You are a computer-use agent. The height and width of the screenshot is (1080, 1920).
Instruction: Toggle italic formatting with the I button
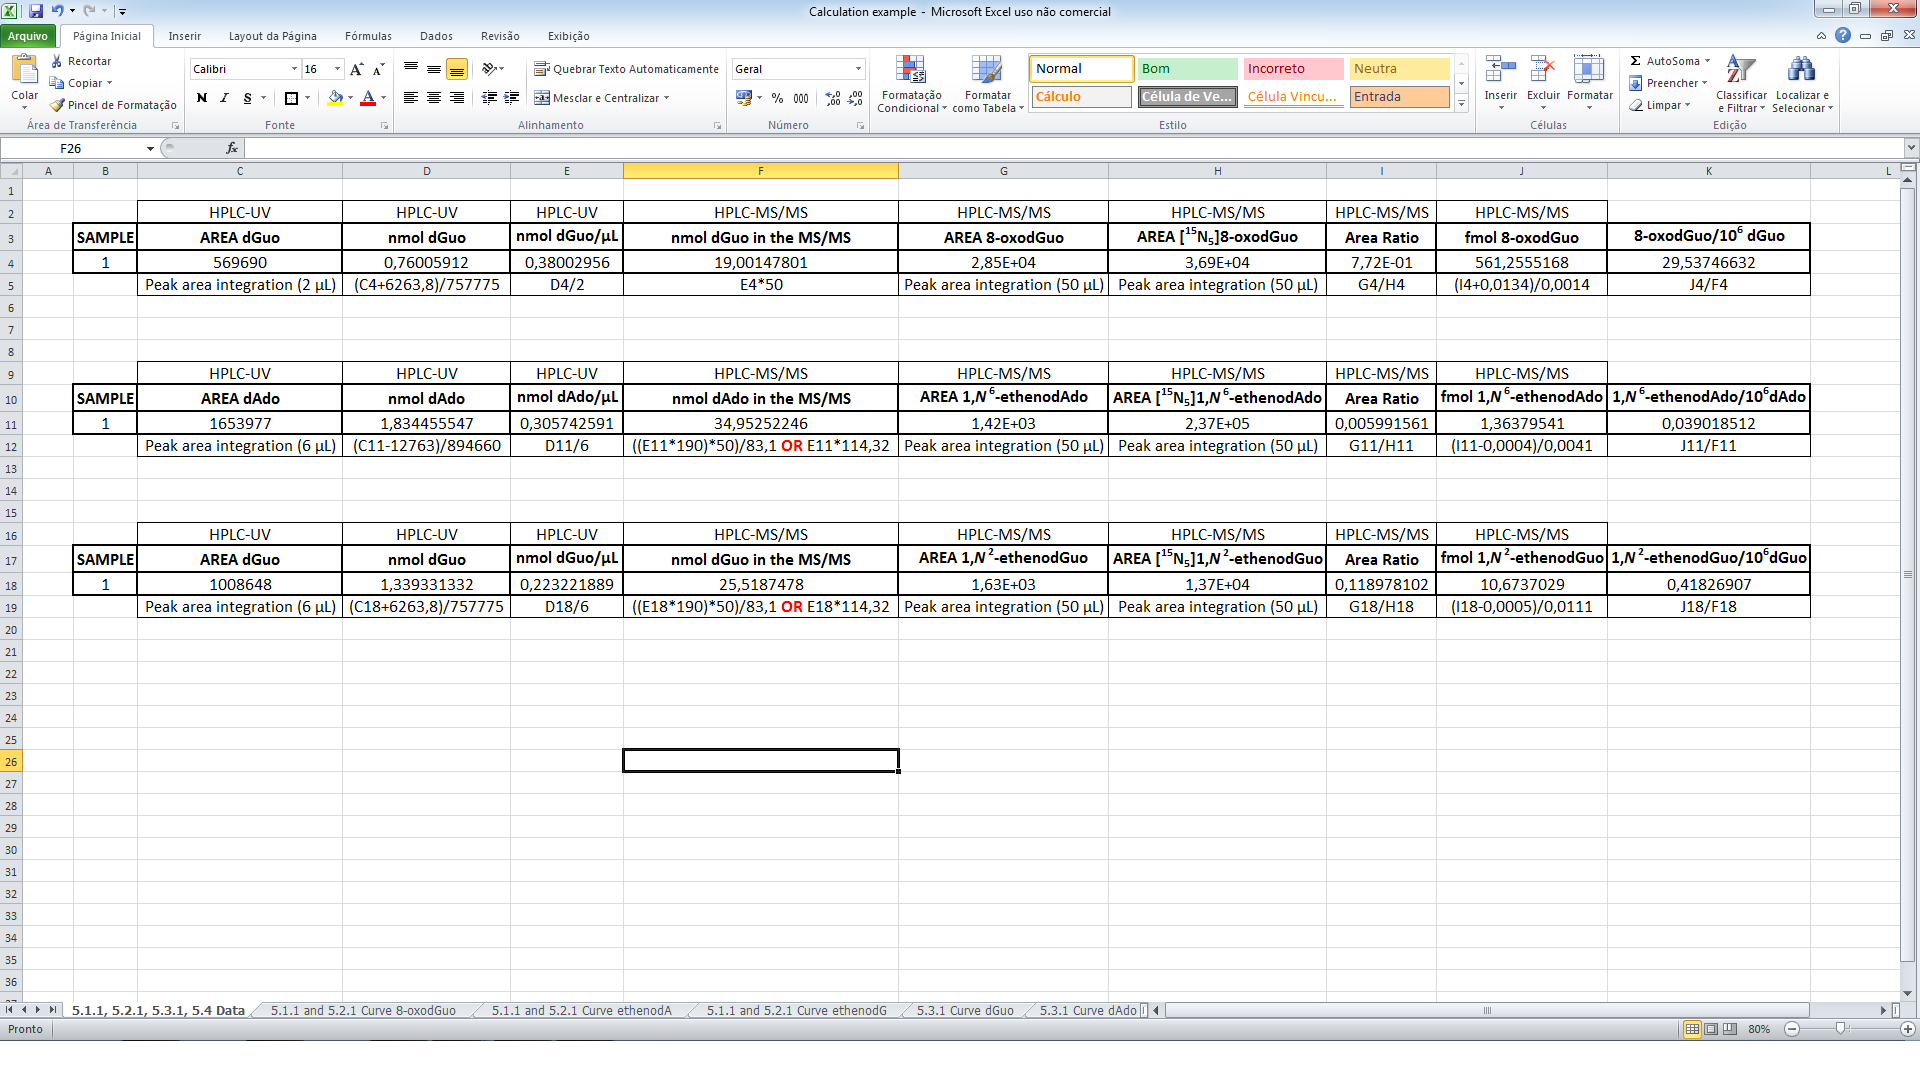[x=224, y=98]
